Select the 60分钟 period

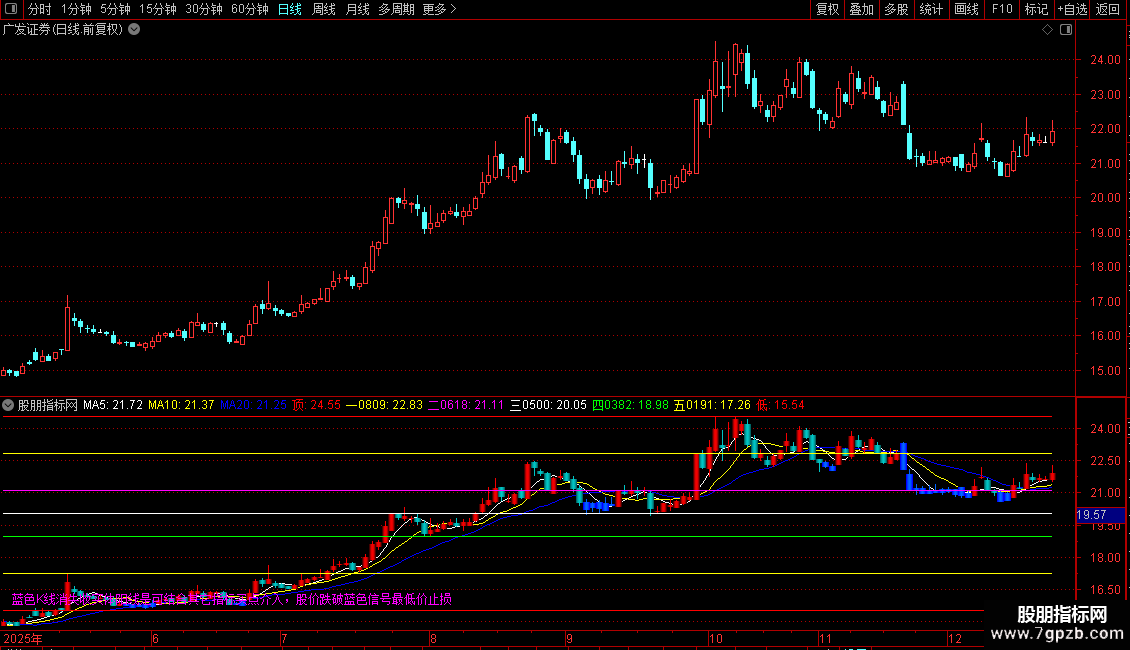click(x=249, y=10)
